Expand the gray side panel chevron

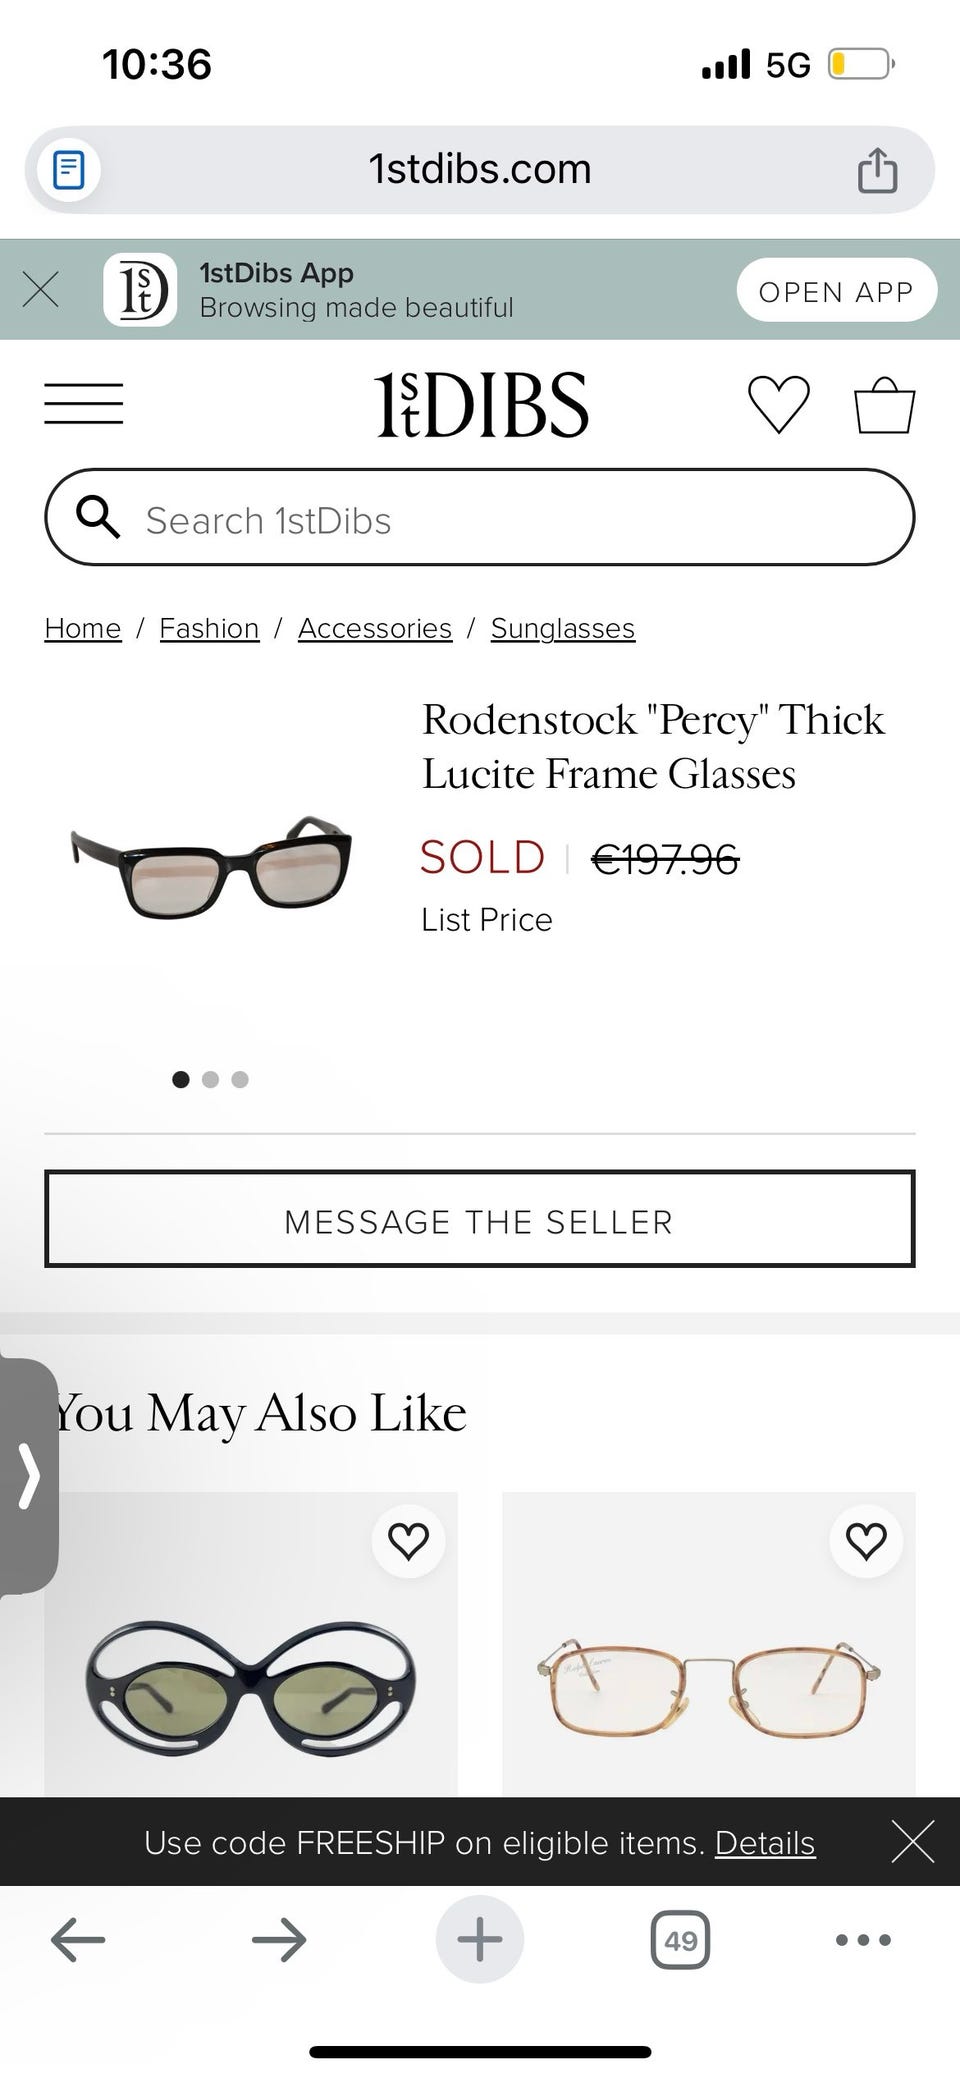[x=29, y=1475]
